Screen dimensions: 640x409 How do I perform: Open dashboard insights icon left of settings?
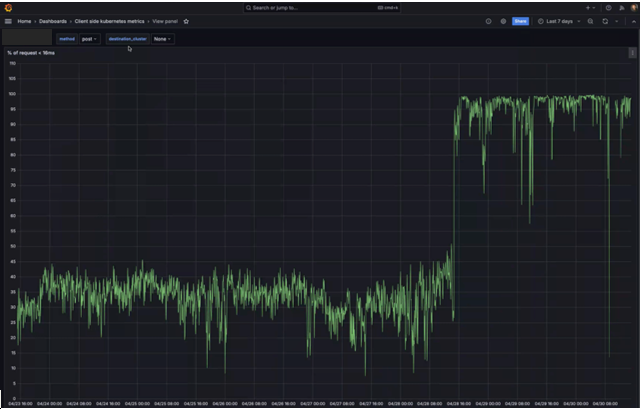[x=488, y=21]
